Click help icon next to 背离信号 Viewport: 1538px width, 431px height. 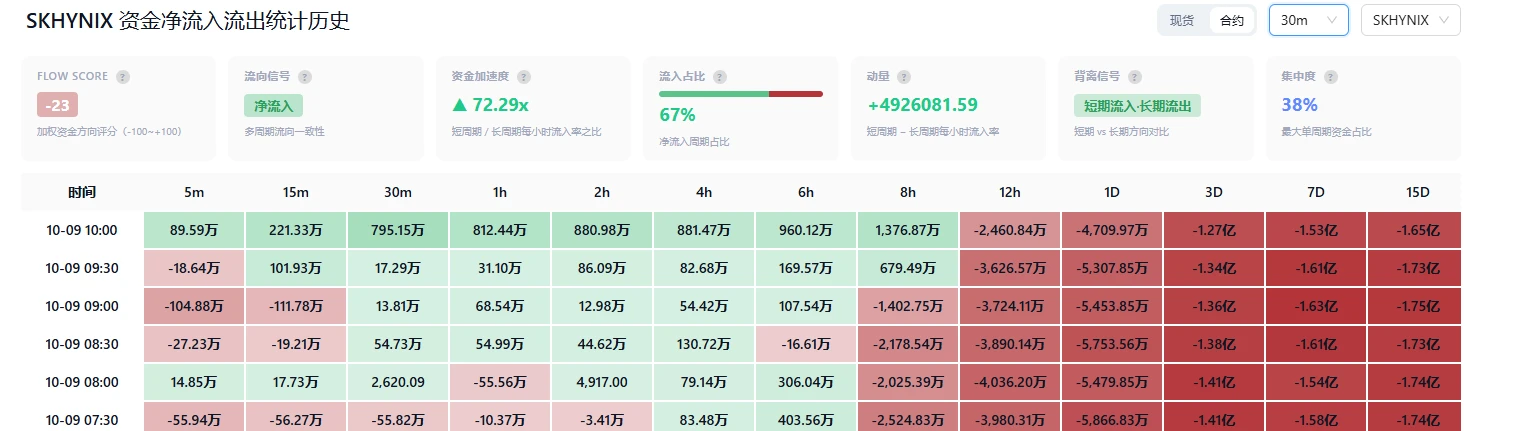click(1134, 77)
